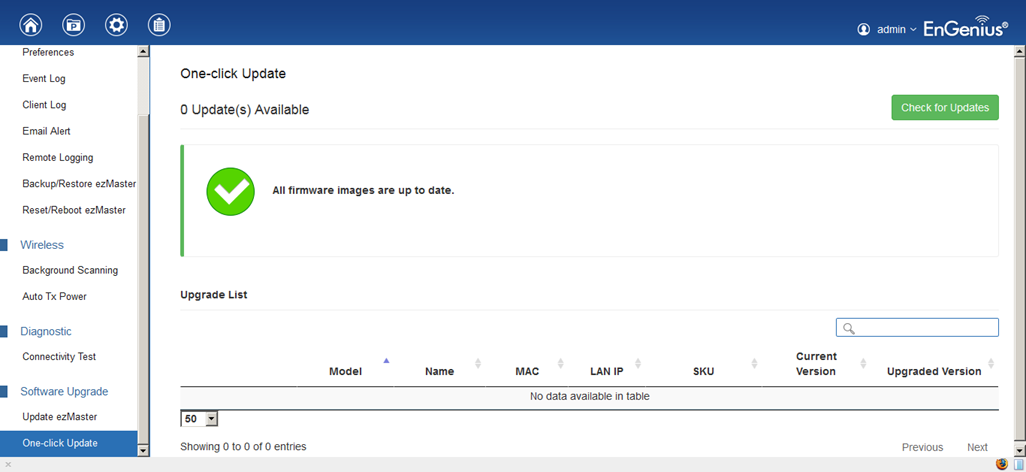Screen dimensions: 1026x472
Task: Click the green checkmark status icon
Action: (230, 191)
